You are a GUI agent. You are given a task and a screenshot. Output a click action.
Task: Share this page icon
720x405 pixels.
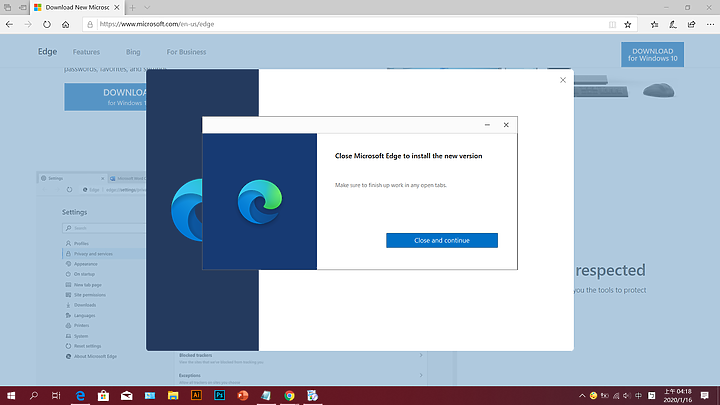pyautogui.click(x=692, y=24)
